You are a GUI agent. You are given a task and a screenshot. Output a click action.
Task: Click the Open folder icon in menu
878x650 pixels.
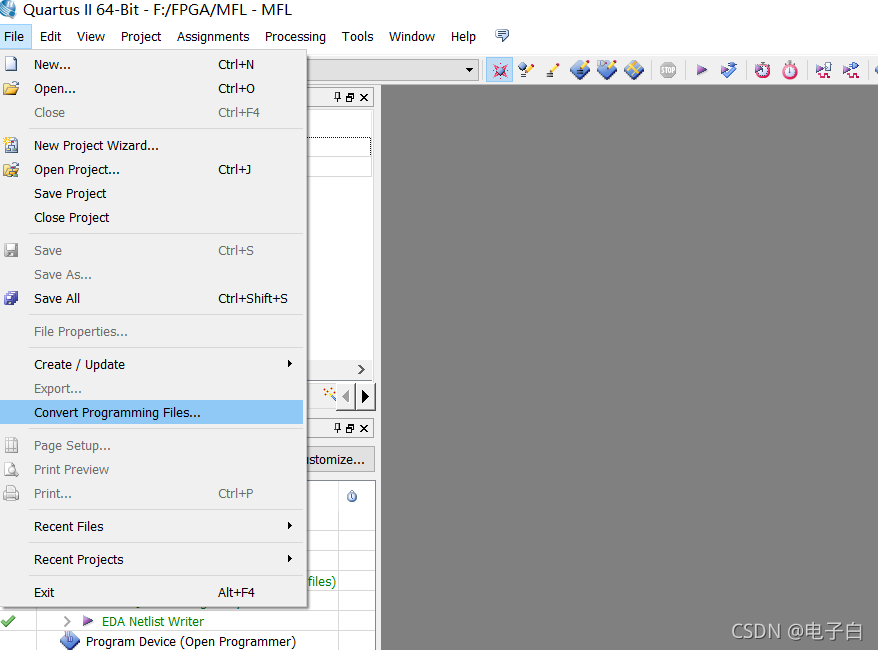(11, 88)
